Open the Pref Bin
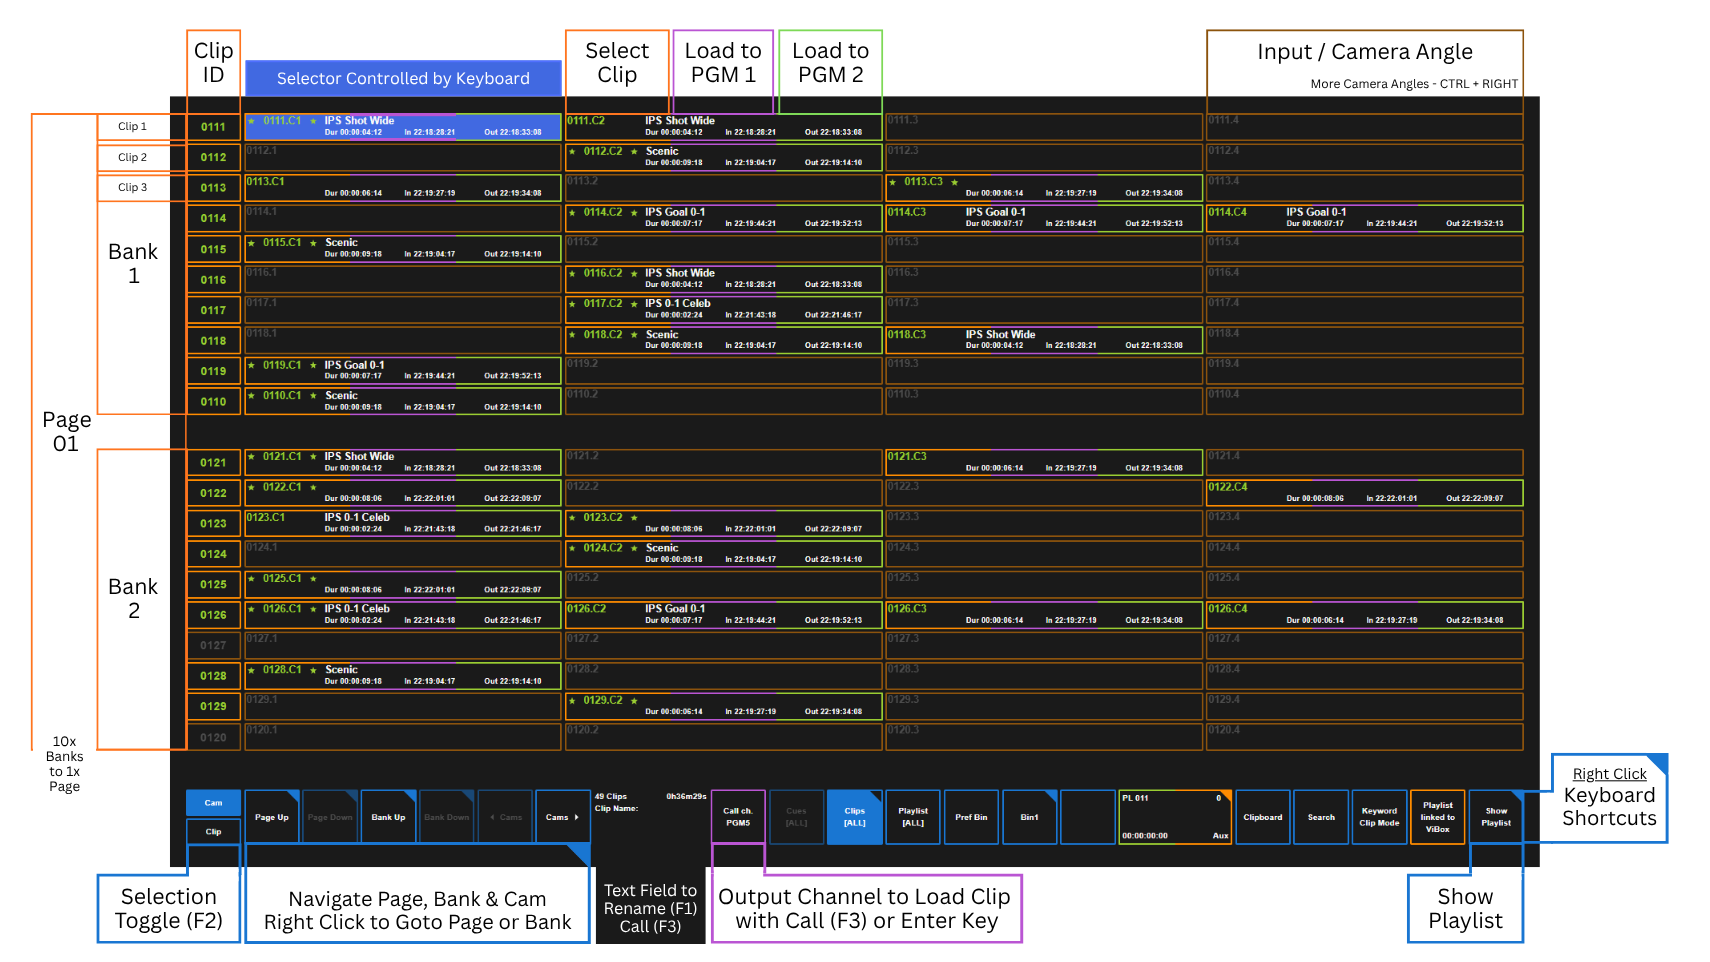 pyautogui.click(x=971, y=817)
